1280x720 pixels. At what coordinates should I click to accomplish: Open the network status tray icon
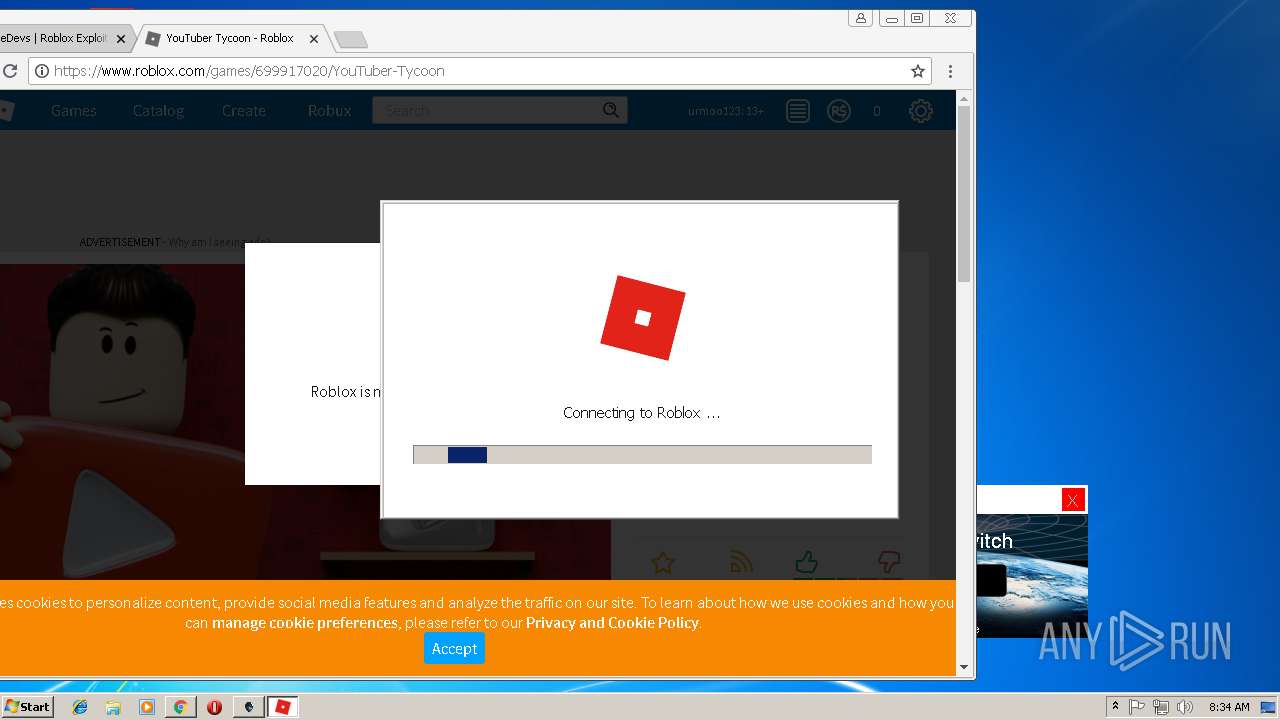point(1161,707)
